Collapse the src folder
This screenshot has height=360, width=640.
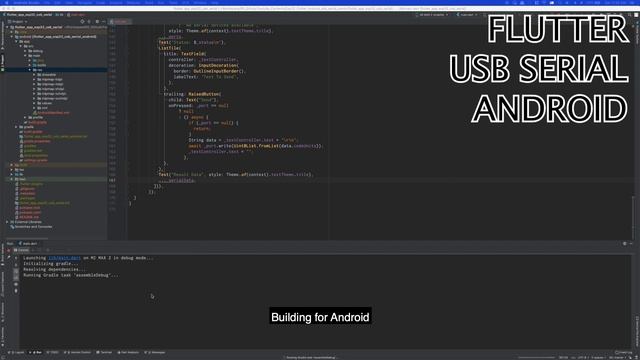pos(21,46)
